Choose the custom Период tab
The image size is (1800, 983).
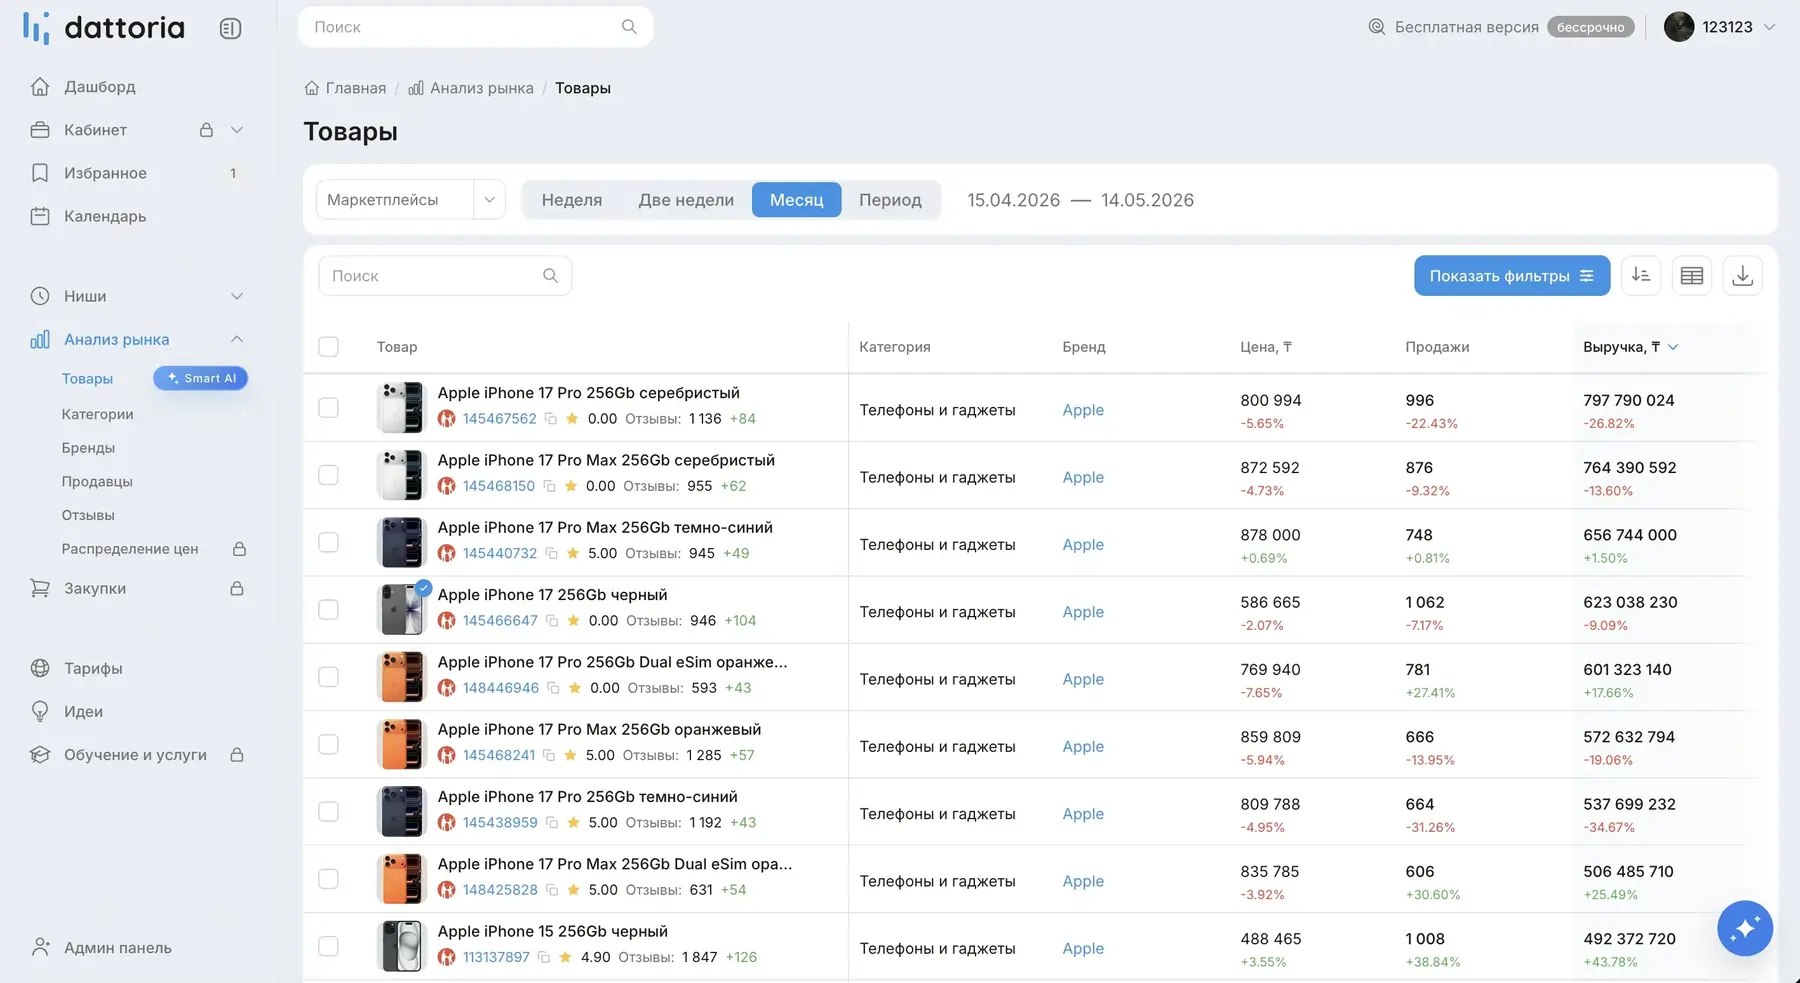pos(890,200)
